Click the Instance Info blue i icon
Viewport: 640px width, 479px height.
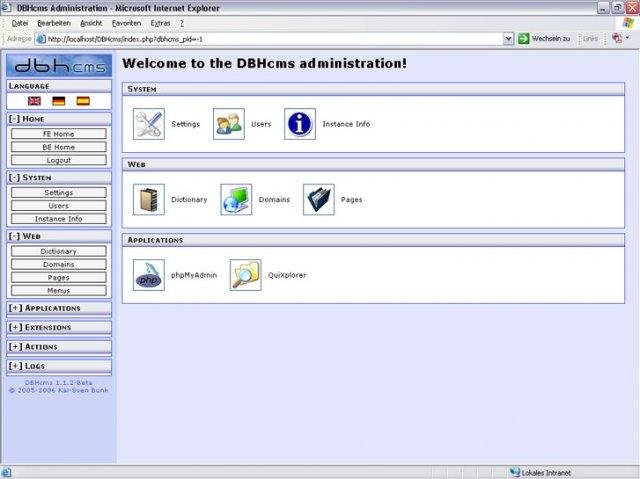pos(300,124)
